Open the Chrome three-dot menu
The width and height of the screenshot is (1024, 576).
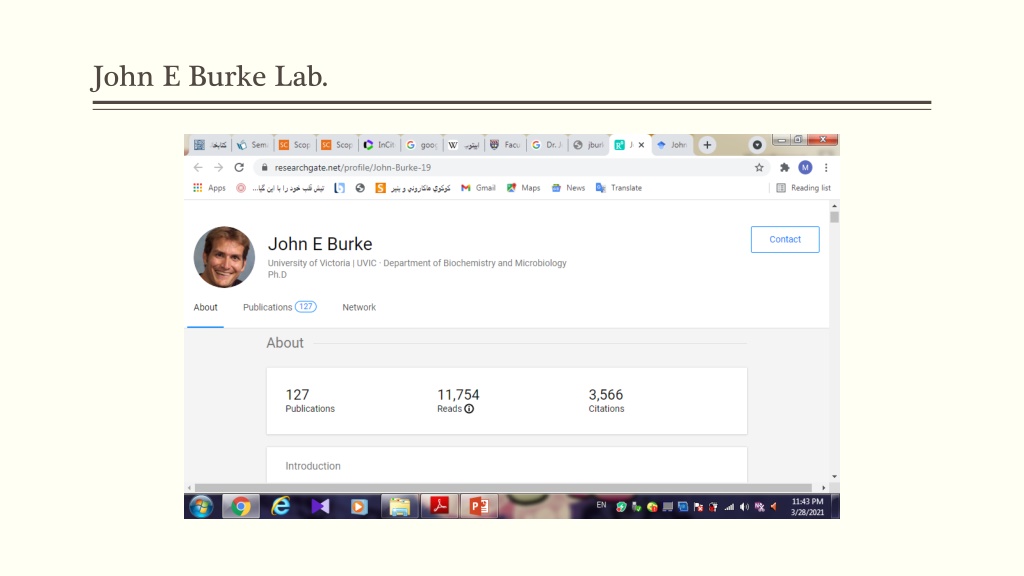point(826,168)
